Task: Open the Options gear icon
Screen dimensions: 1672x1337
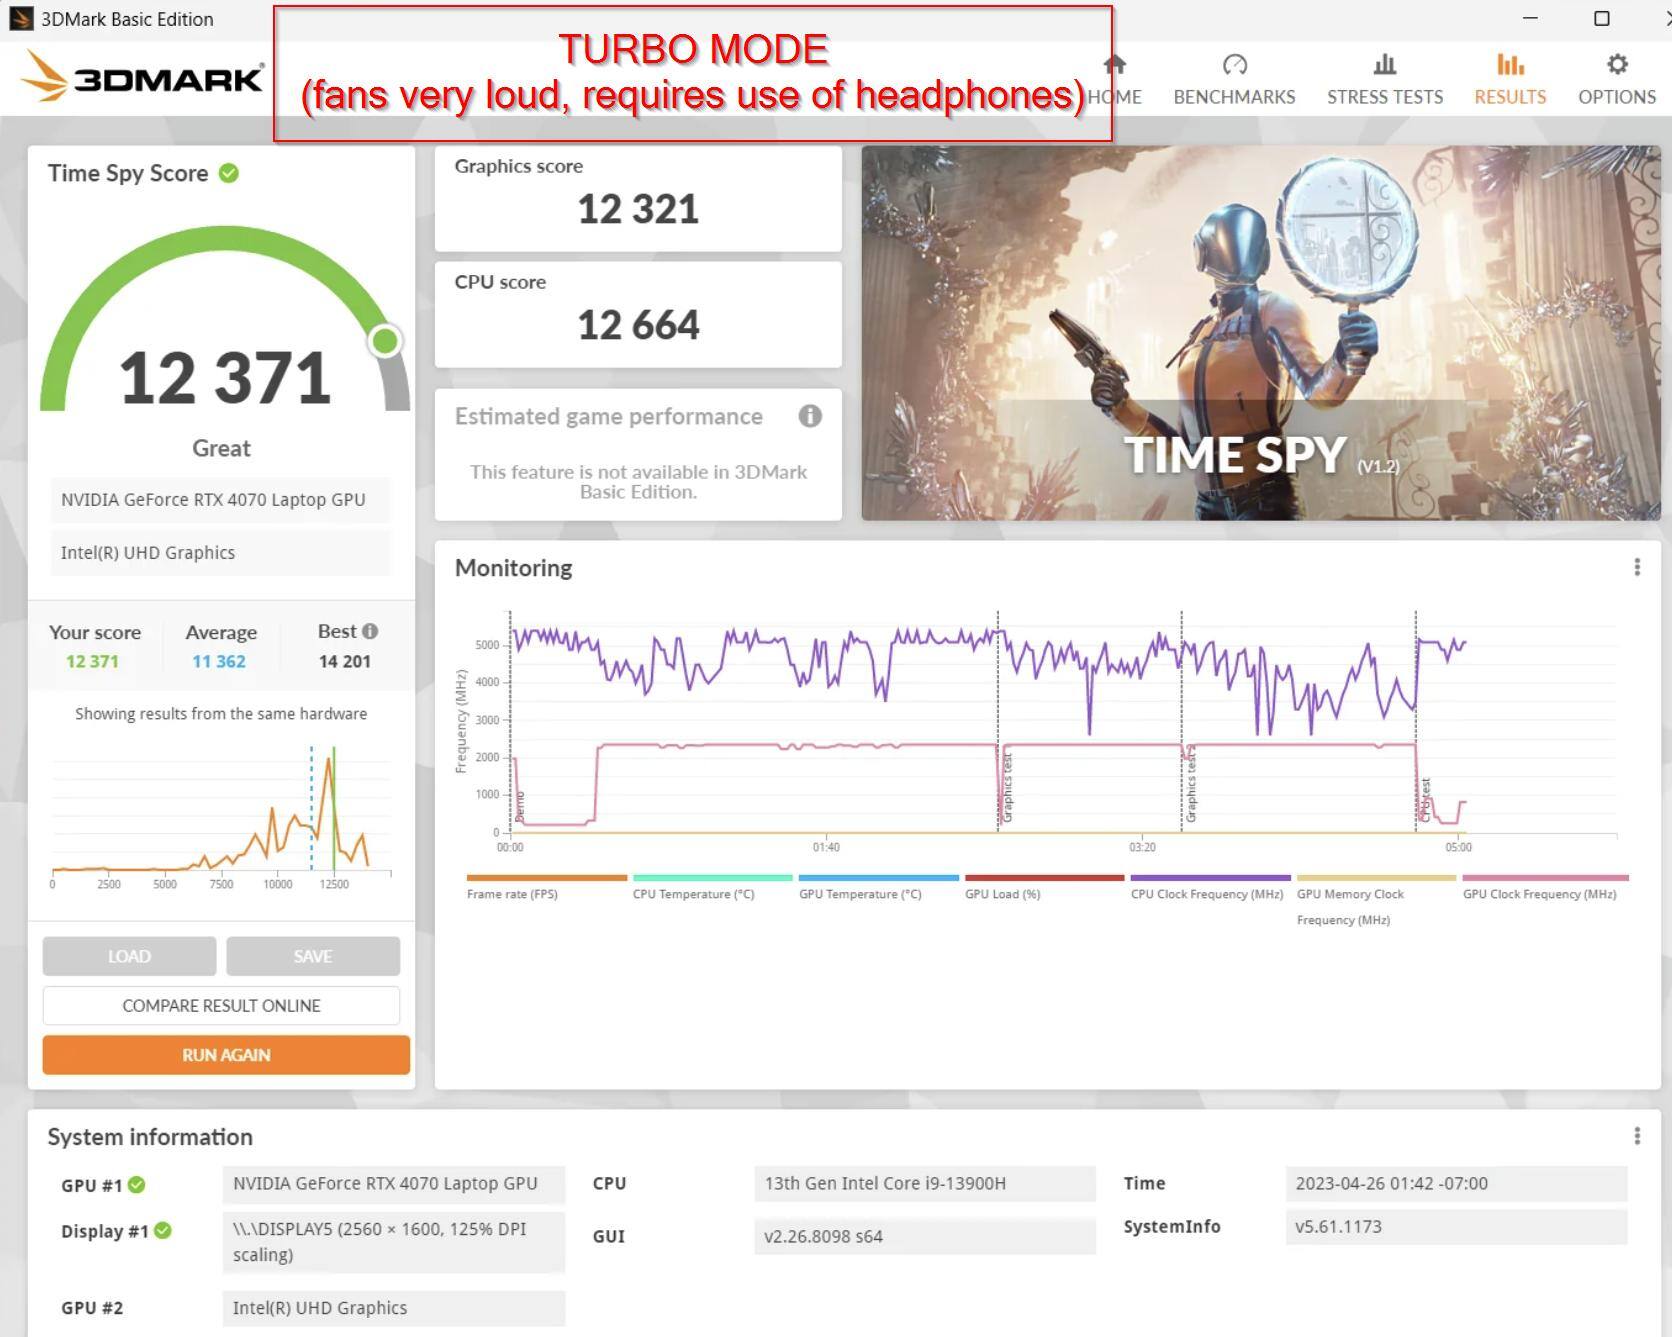Action: [1616, 66]
